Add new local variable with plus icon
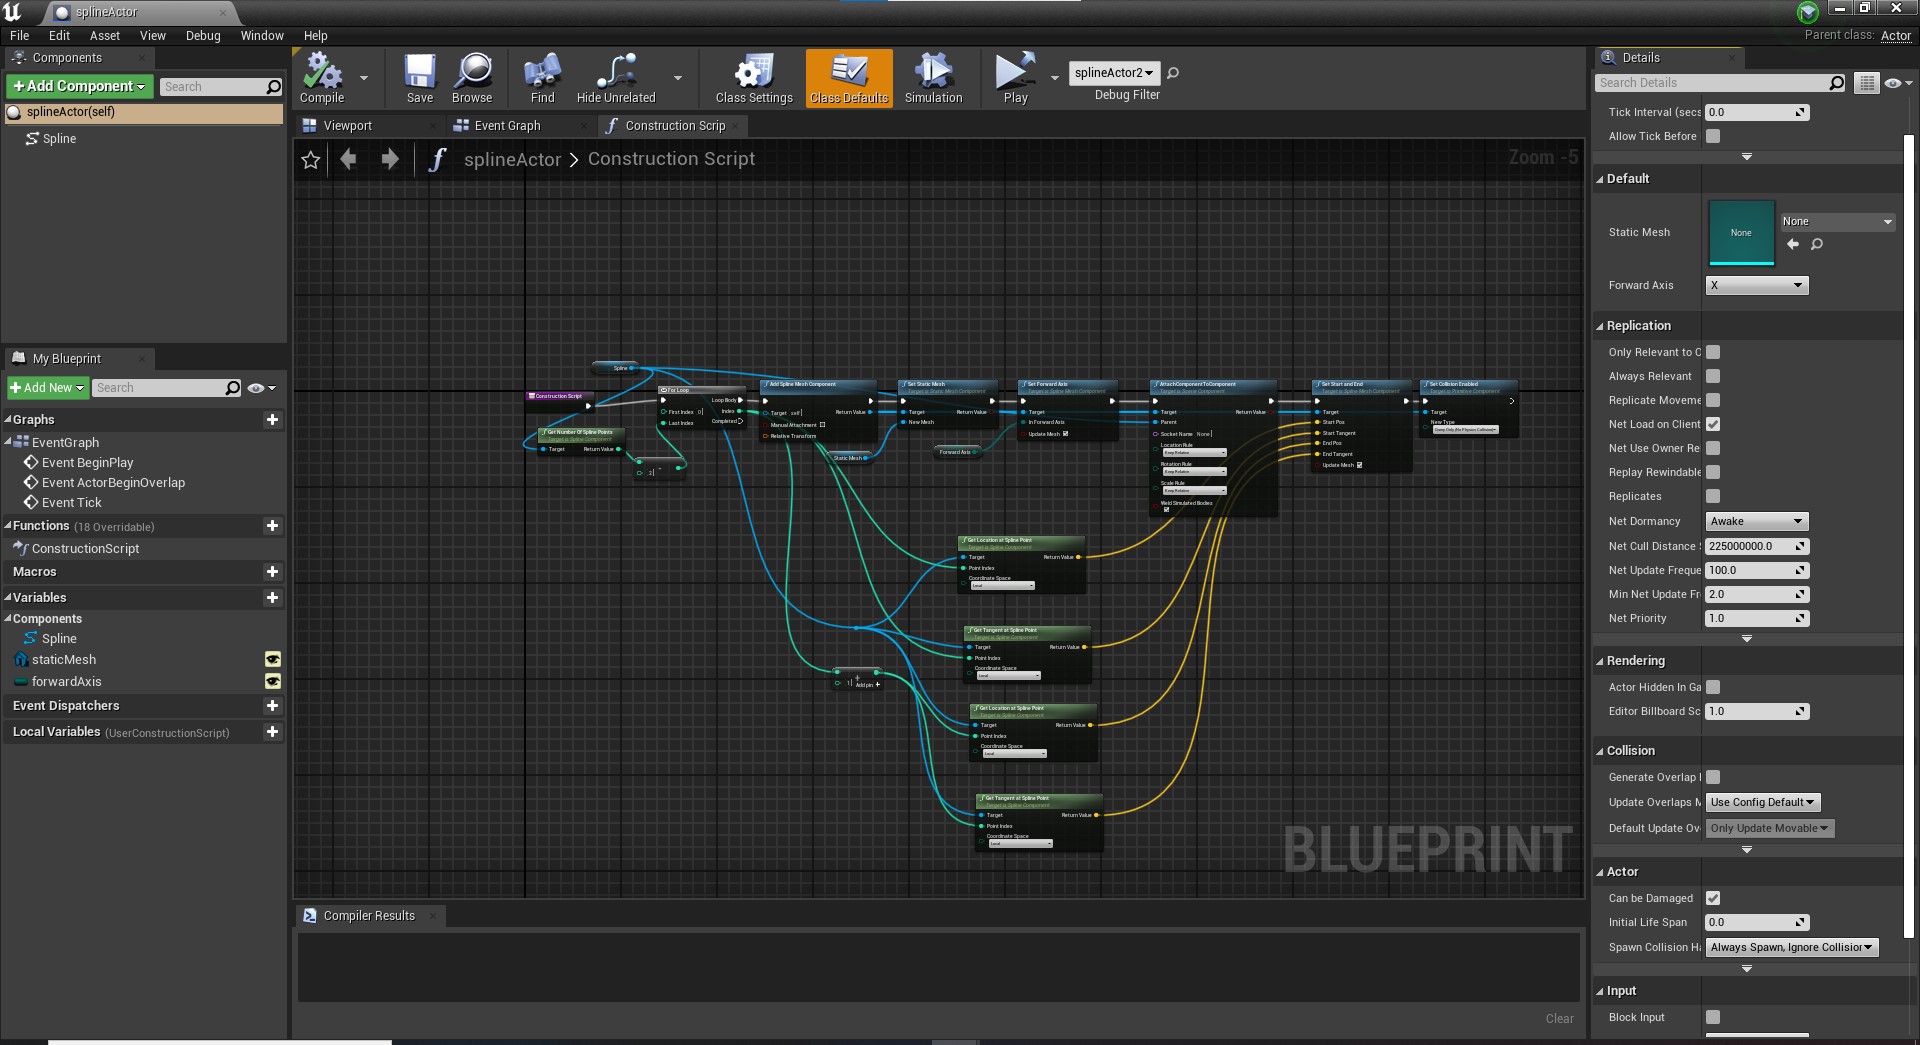This screenshot has height=1045, width=1920. click(272, 732)
